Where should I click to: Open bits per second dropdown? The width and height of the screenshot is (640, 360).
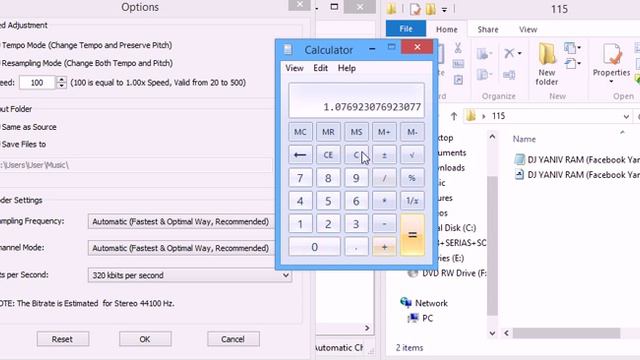(190, 275)
